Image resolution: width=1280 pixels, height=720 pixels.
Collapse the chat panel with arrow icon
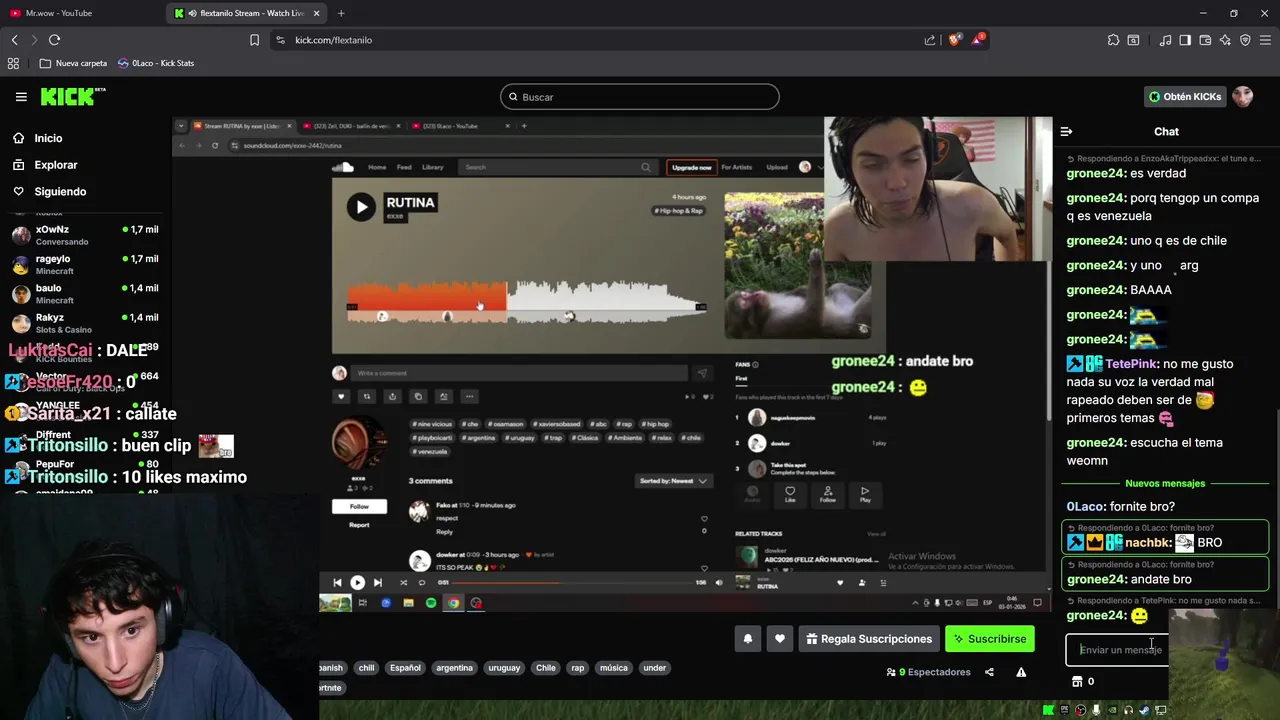tap(1066, 131)
